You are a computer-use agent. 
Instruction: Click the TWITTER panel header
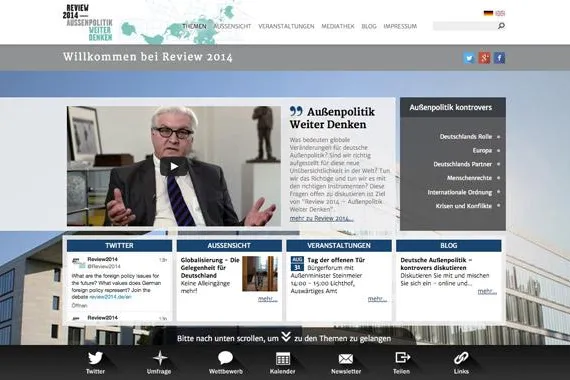coord(119,245)
